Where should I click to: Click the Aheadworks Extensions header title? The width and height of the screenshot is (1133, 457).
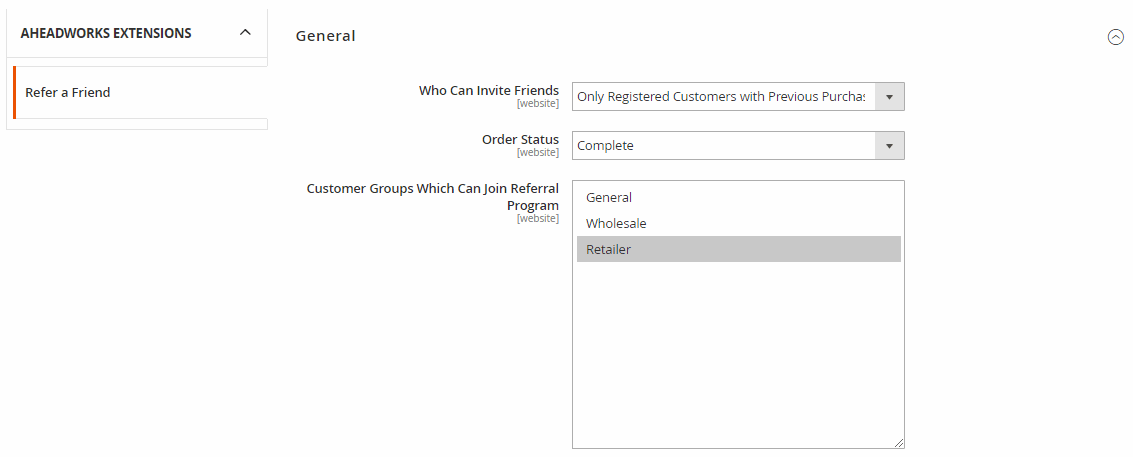tap(106, 33)
